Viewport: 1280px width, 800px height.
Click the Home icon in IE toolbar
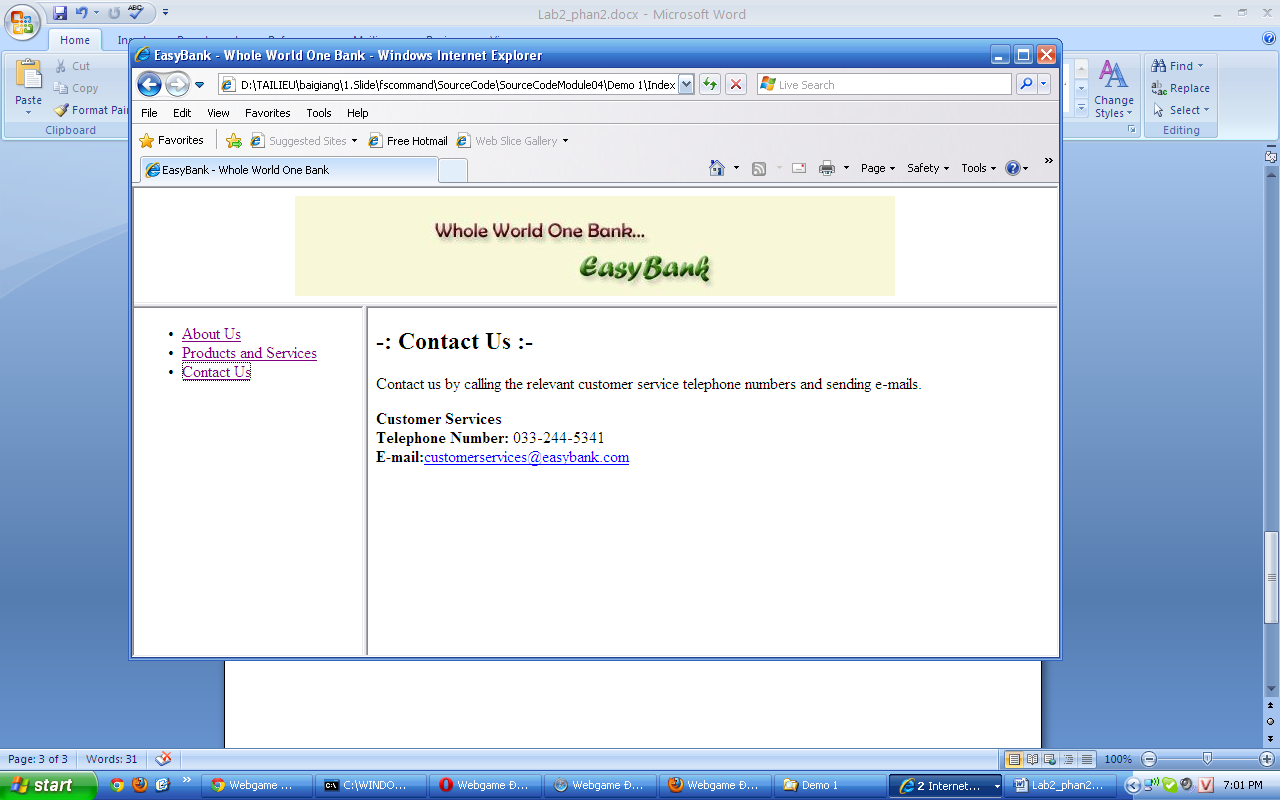pos(716,168)
